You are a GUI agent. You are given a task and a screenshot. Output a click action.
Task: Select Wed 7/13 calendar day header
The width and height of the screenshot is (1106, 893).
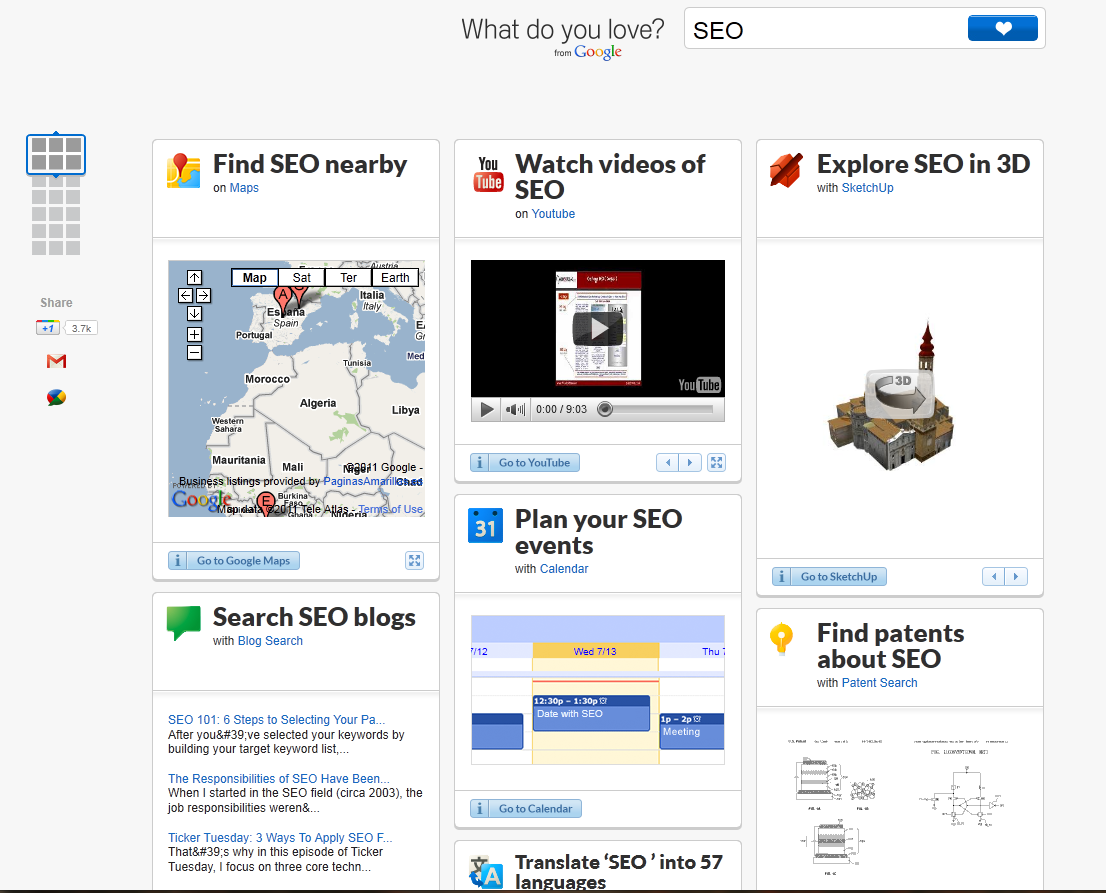pos(595,651)
